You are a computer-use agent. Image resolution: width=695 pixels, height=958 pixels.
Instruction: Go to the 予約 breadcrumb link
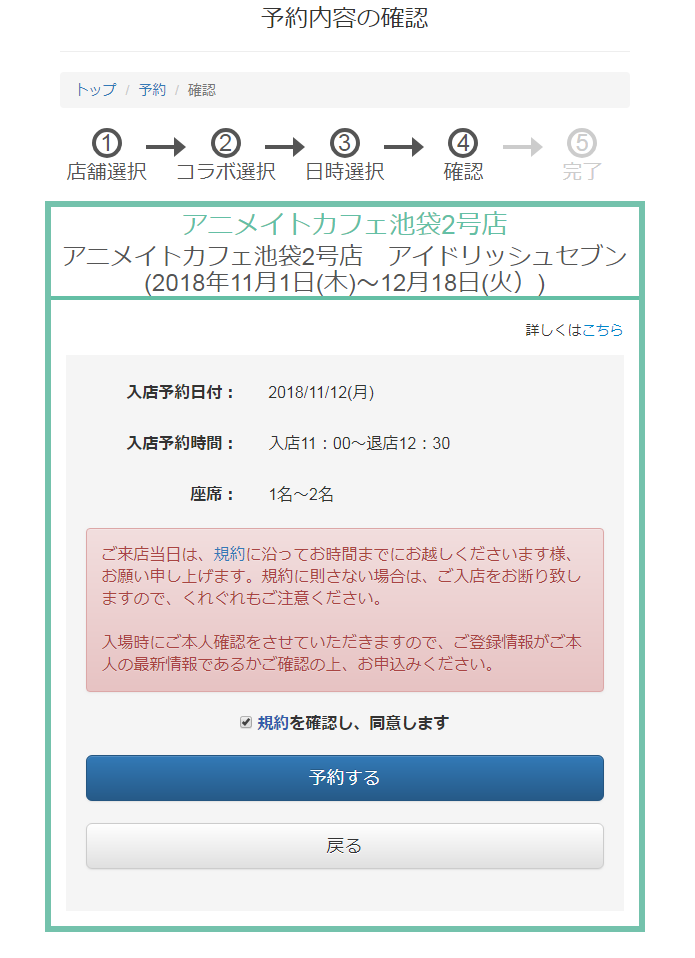(152, 90)
